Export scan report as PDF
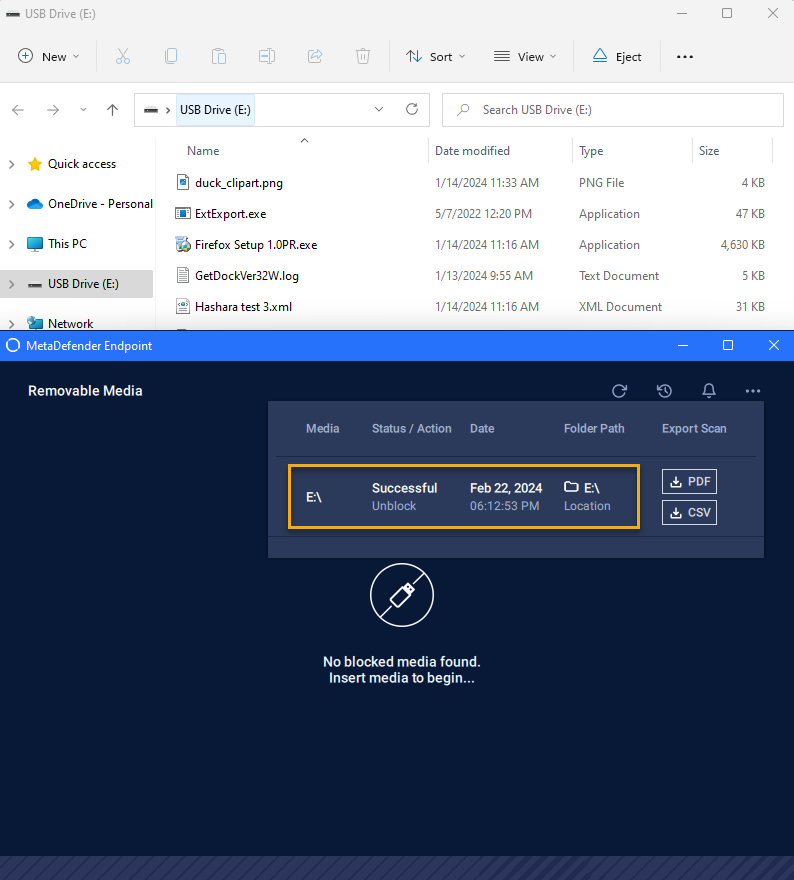 click(x=690, y=482)
